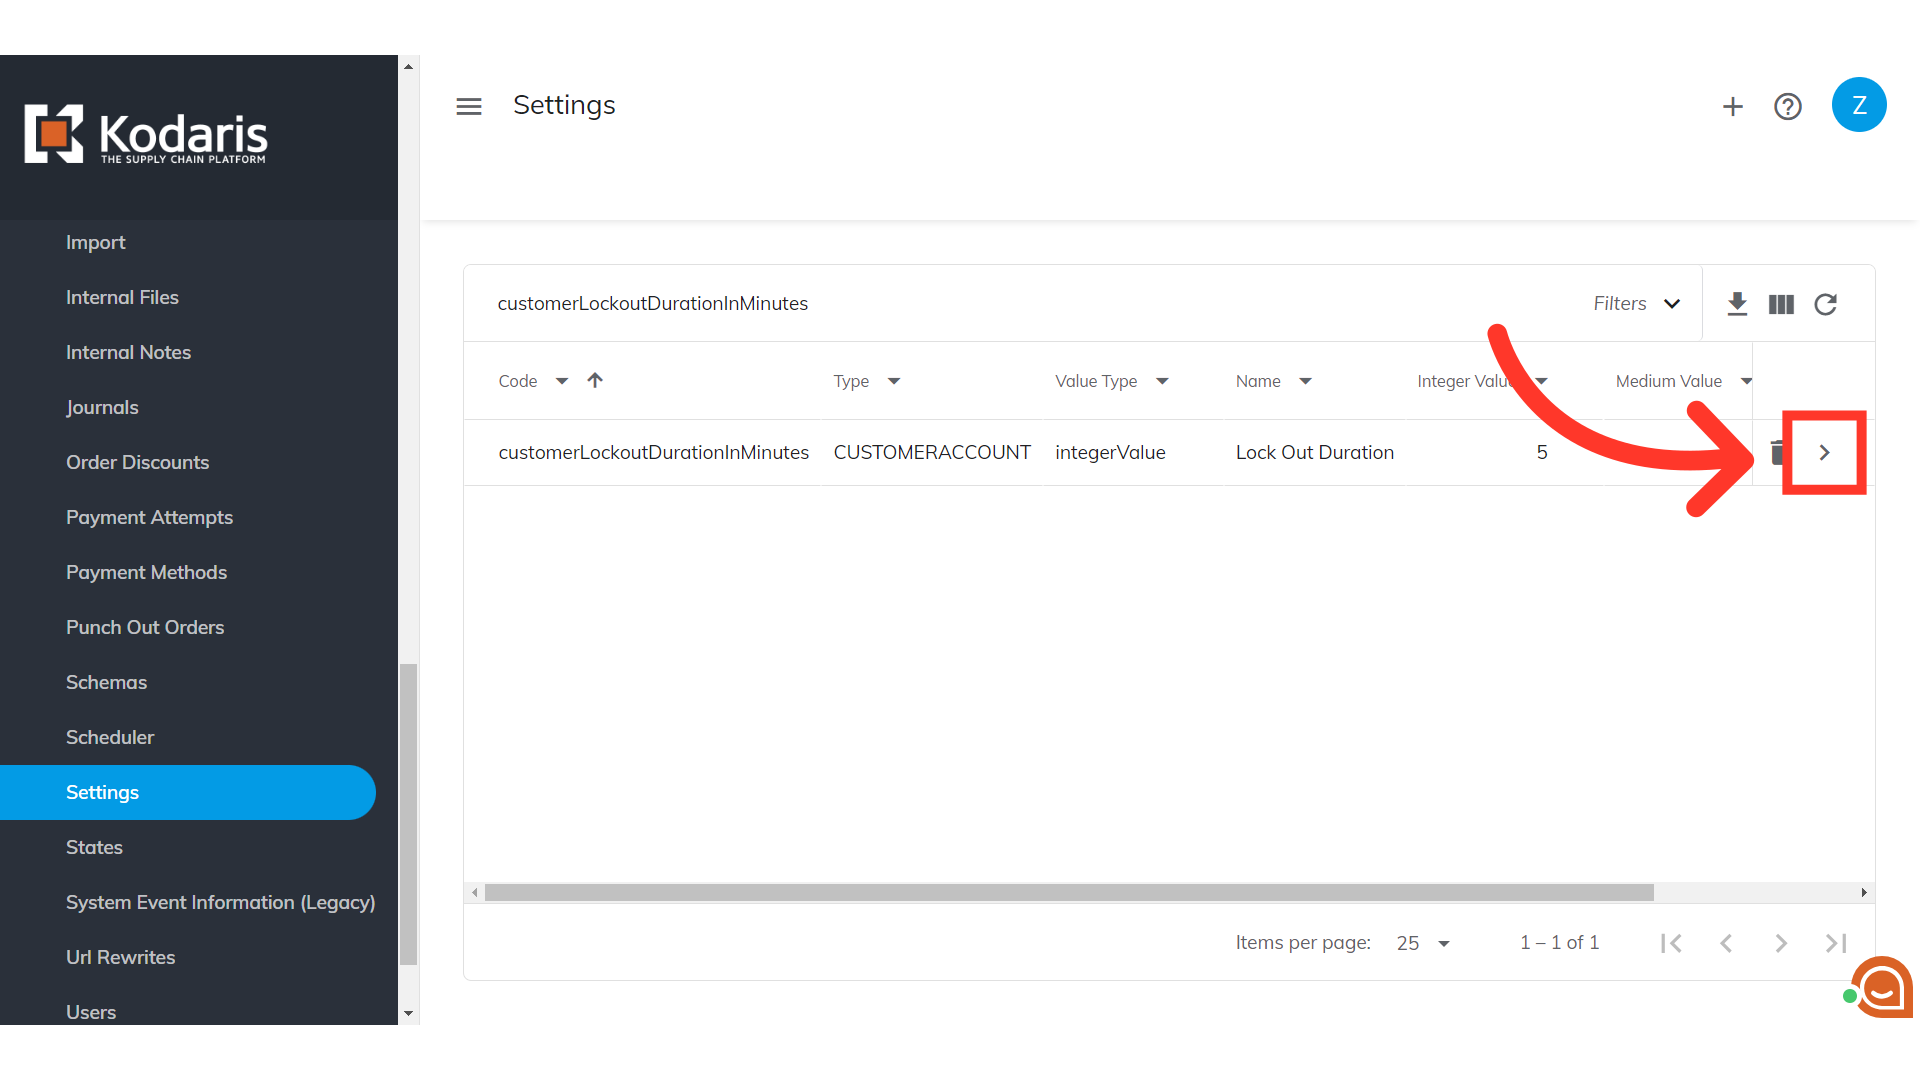Refresh the settings table
The height and width of the screenshot is (1080, 1920).
pos(1825,304)
